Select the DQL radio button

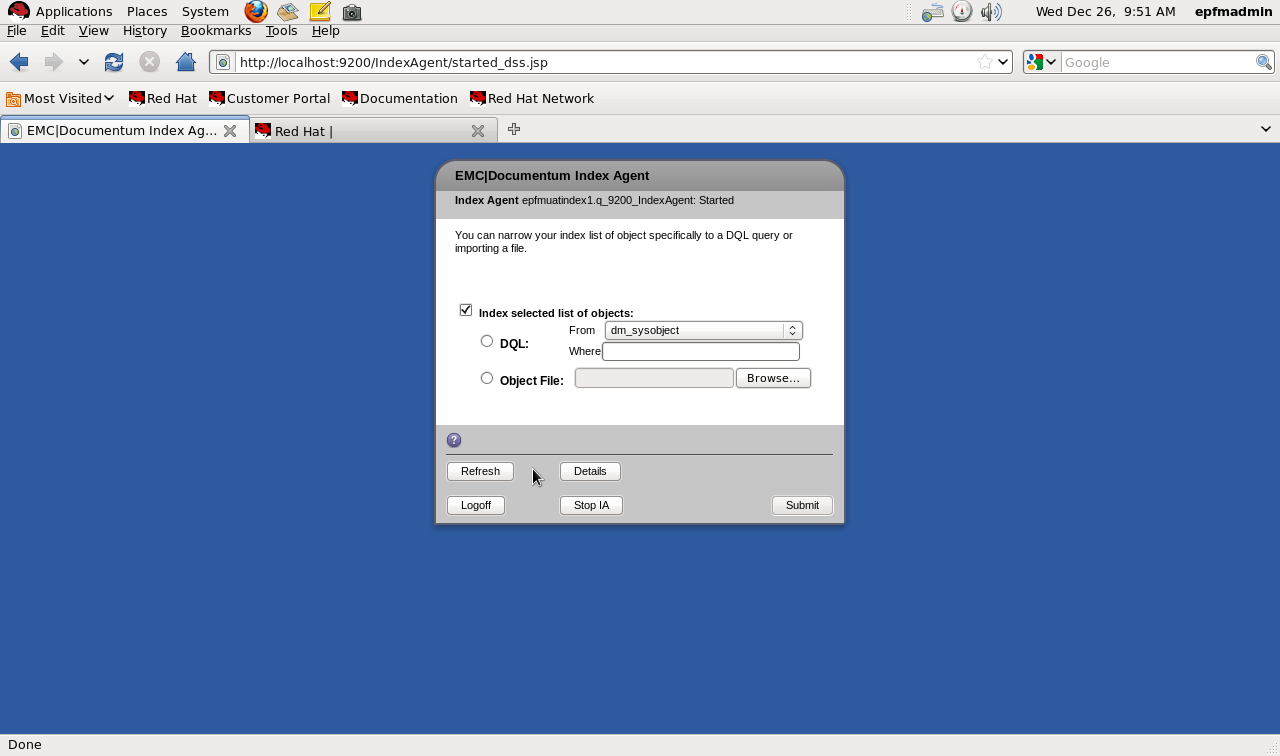[487, 341]
